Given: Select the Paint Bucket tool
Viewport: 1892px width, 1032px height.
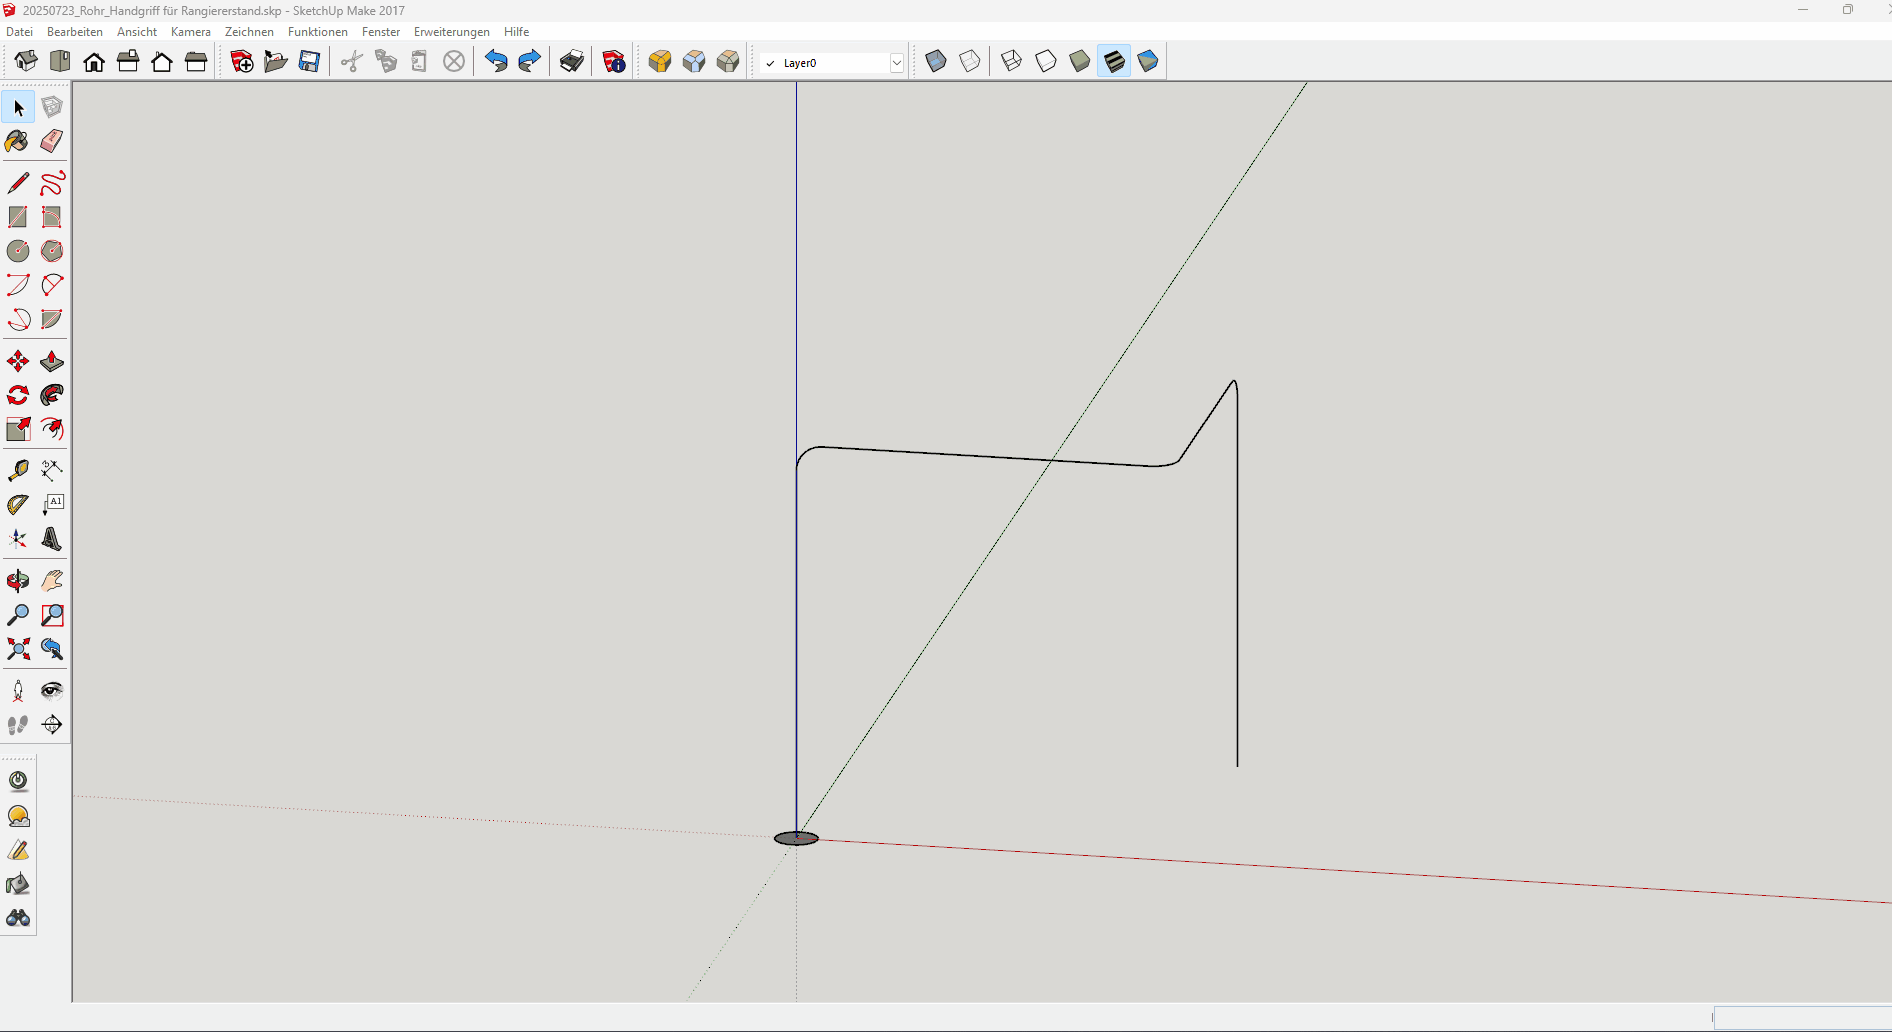Looking at the screenshot, I should click(17, 141).
